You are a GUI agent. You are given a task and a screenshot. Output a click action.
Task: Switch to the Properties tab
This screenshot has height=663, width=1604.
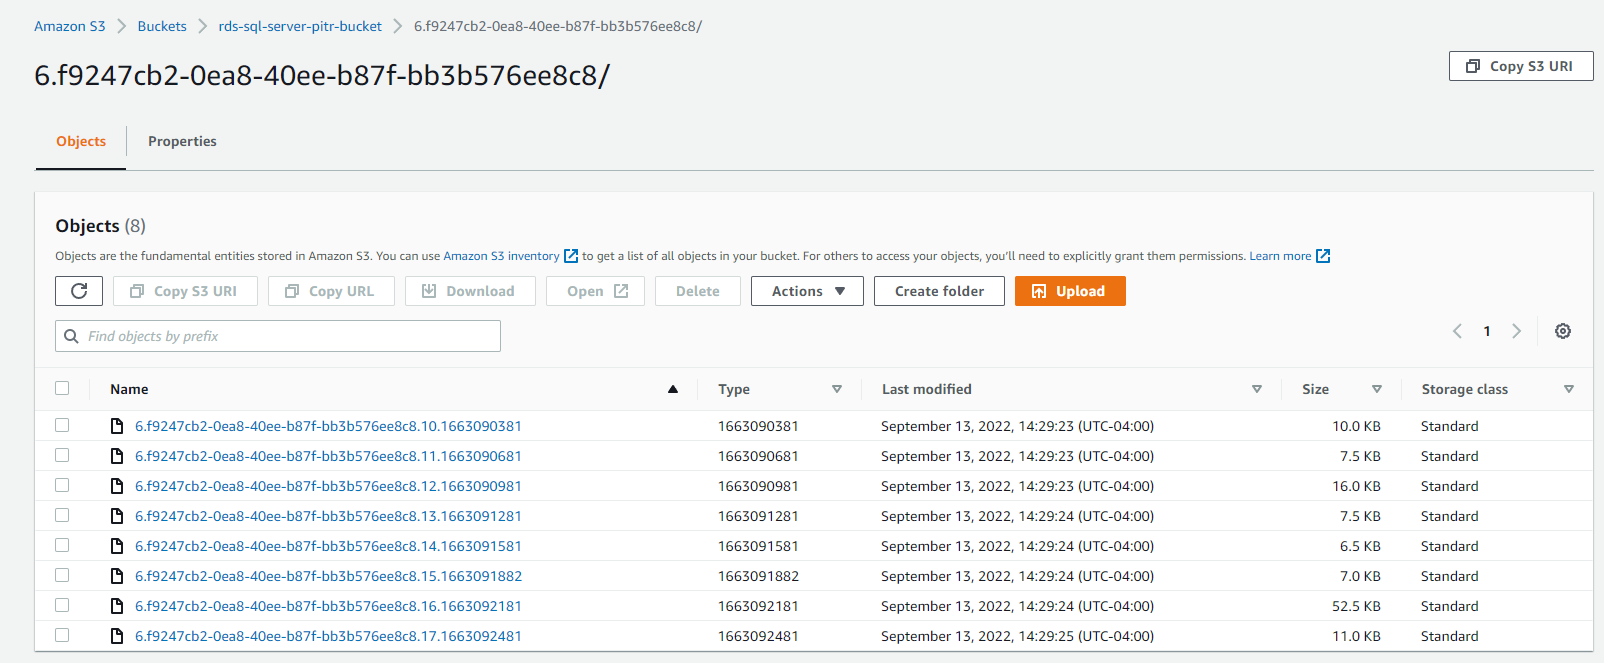coord(182,142)
